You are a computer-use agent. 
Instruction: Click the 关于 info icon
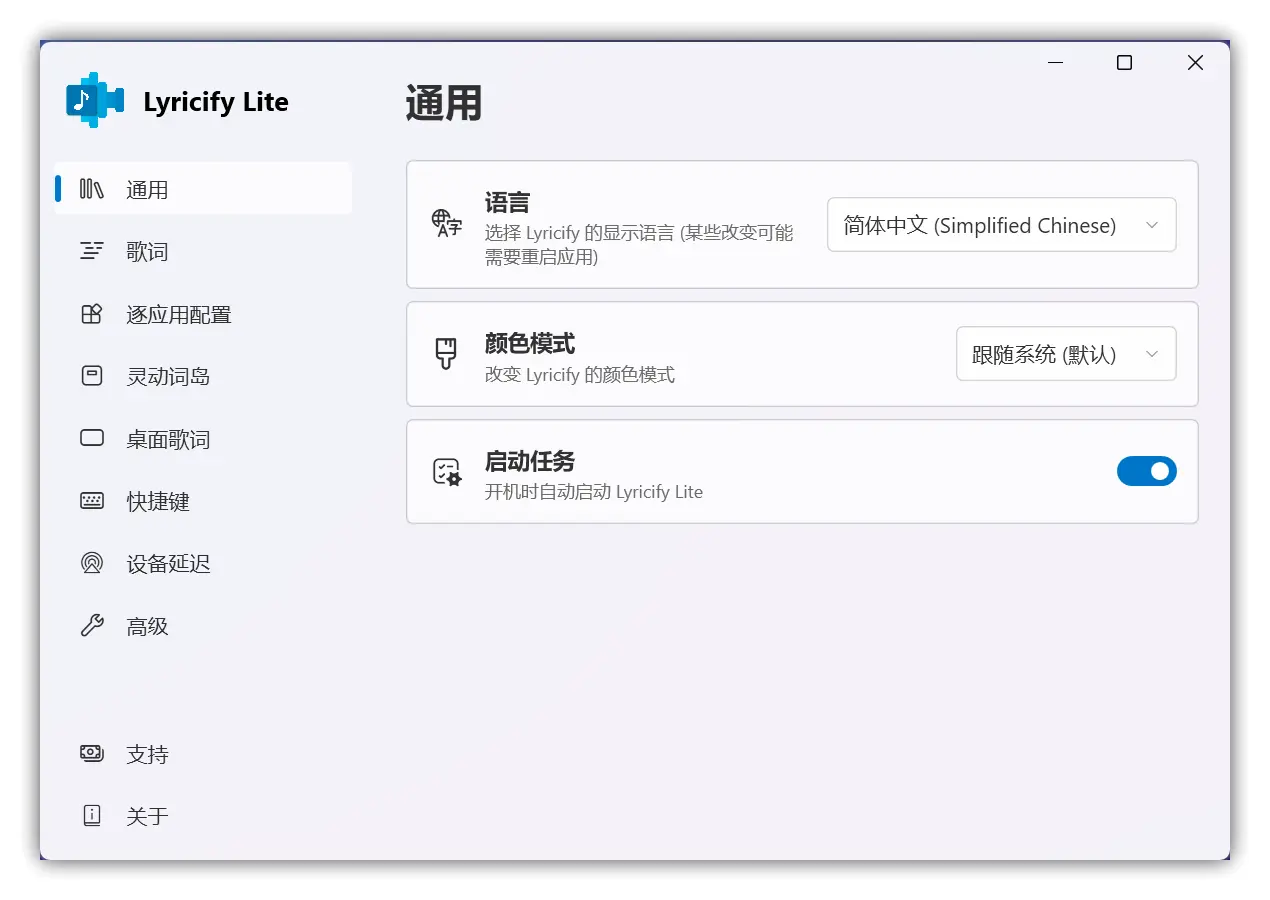(x=92, y=815)
